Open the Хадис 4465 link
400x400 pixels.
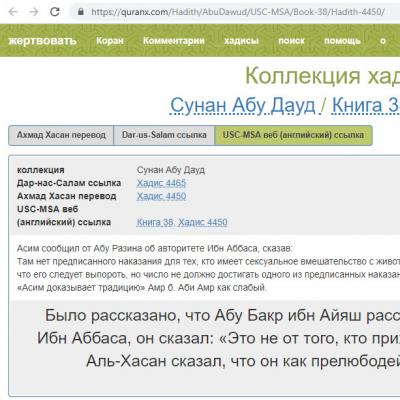click(161, 183)
